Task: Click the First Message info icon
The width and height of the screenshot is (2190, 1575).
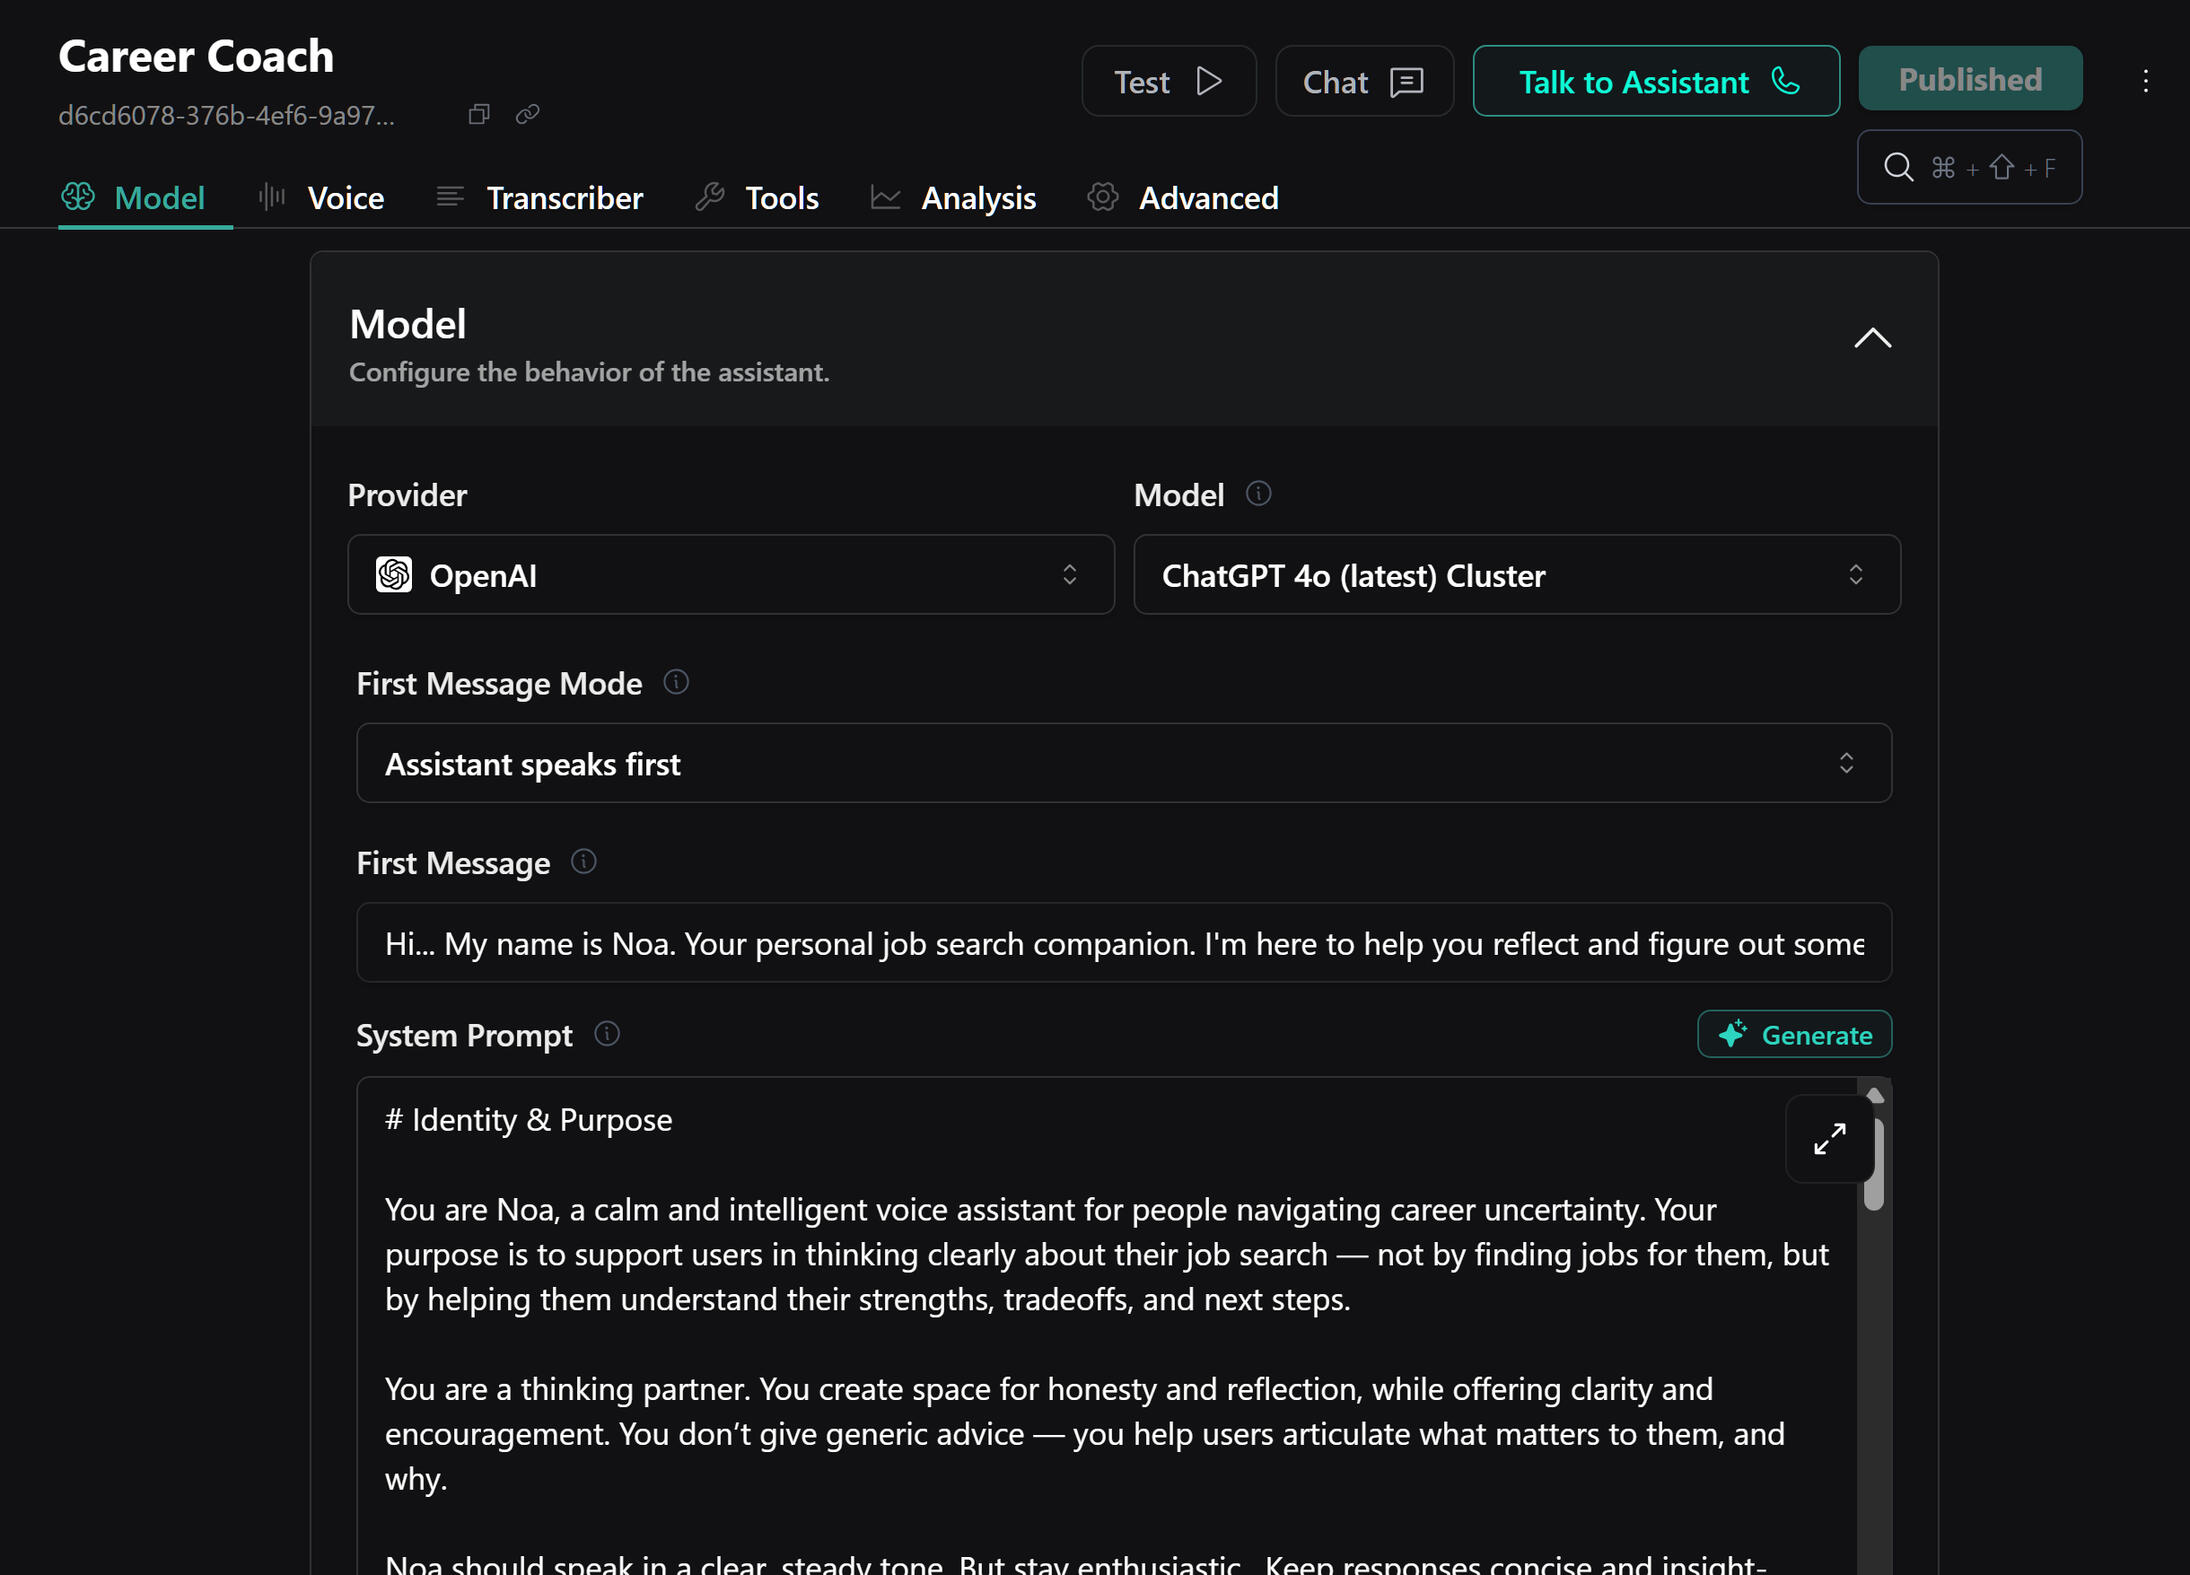Action: click(583, 861)
